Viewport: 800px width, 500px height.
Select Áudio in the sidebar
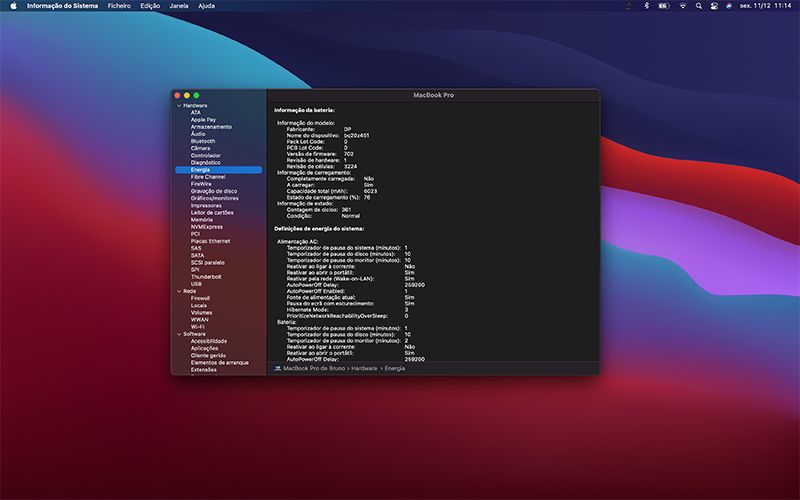pos(198,134)
